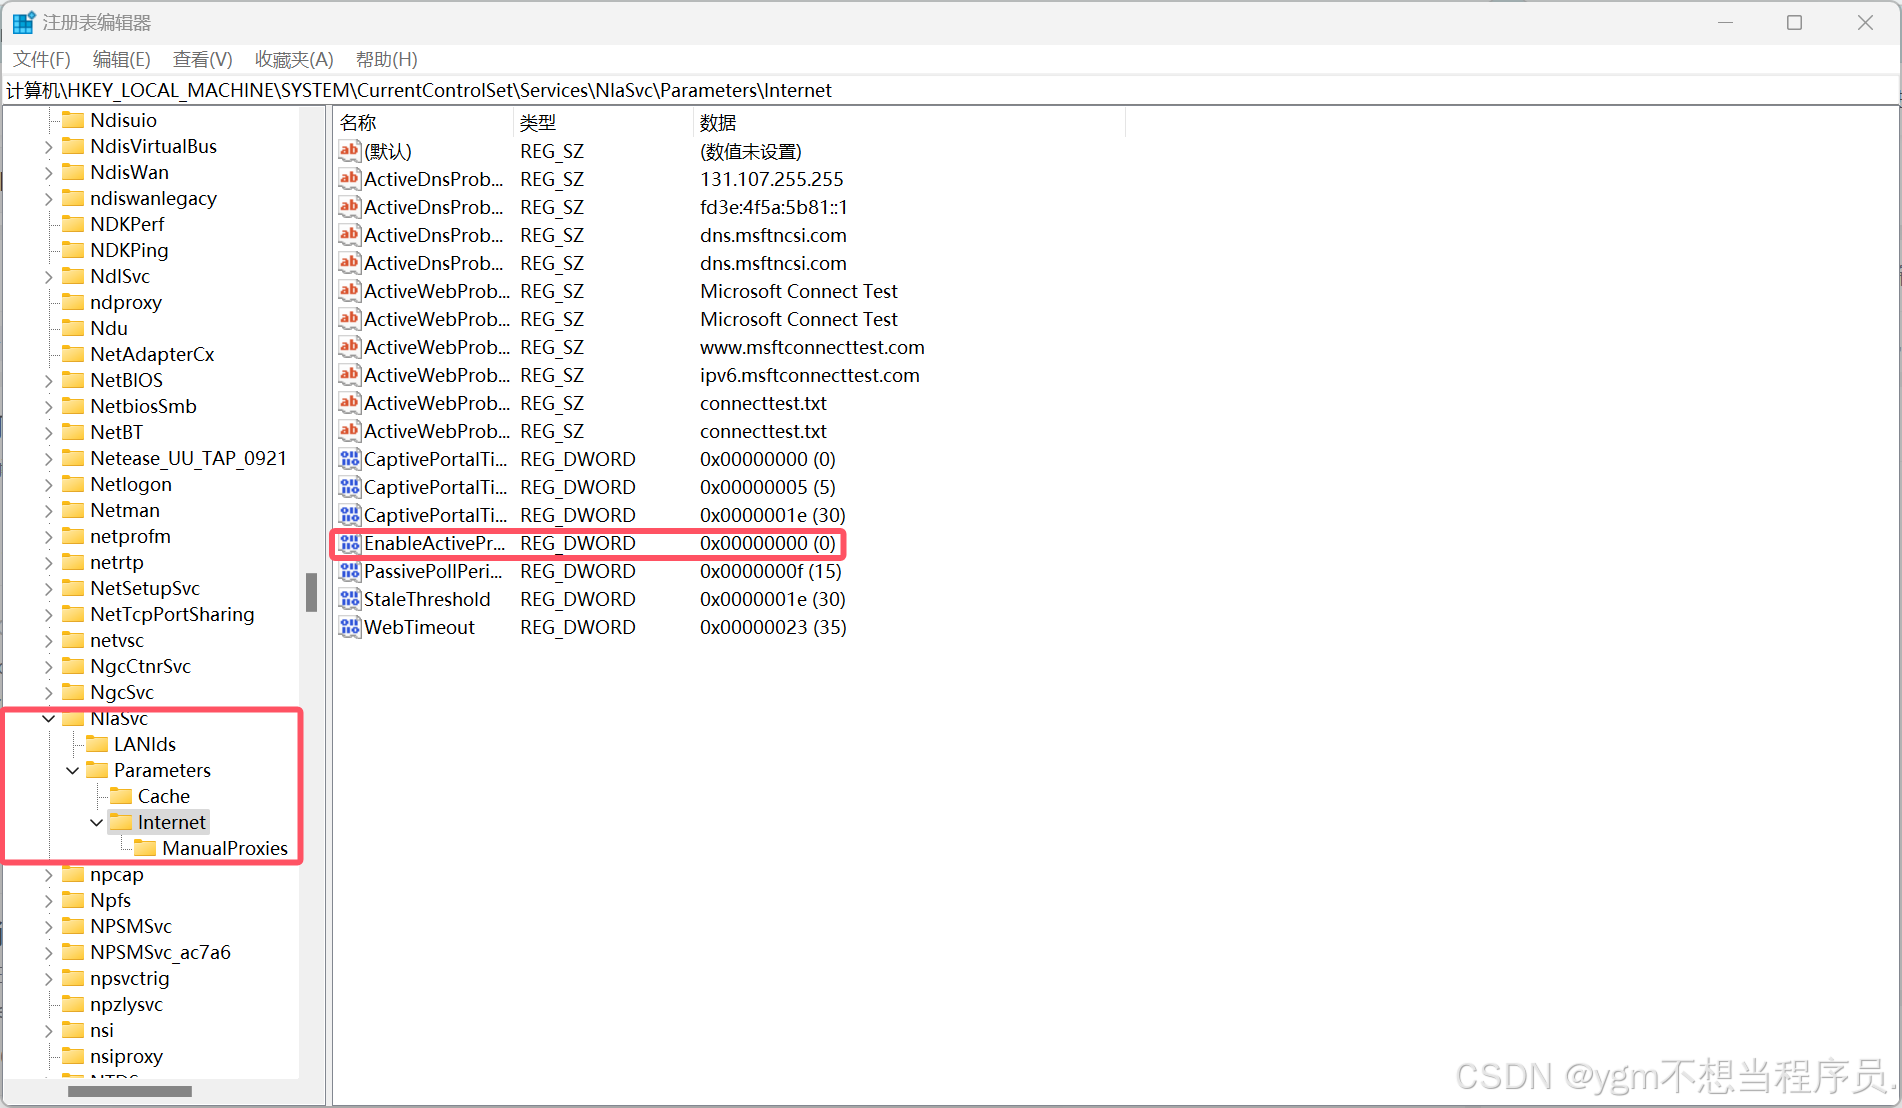
Task: Click the folder icon of NlaSvc key
Action: pos(73,718)
